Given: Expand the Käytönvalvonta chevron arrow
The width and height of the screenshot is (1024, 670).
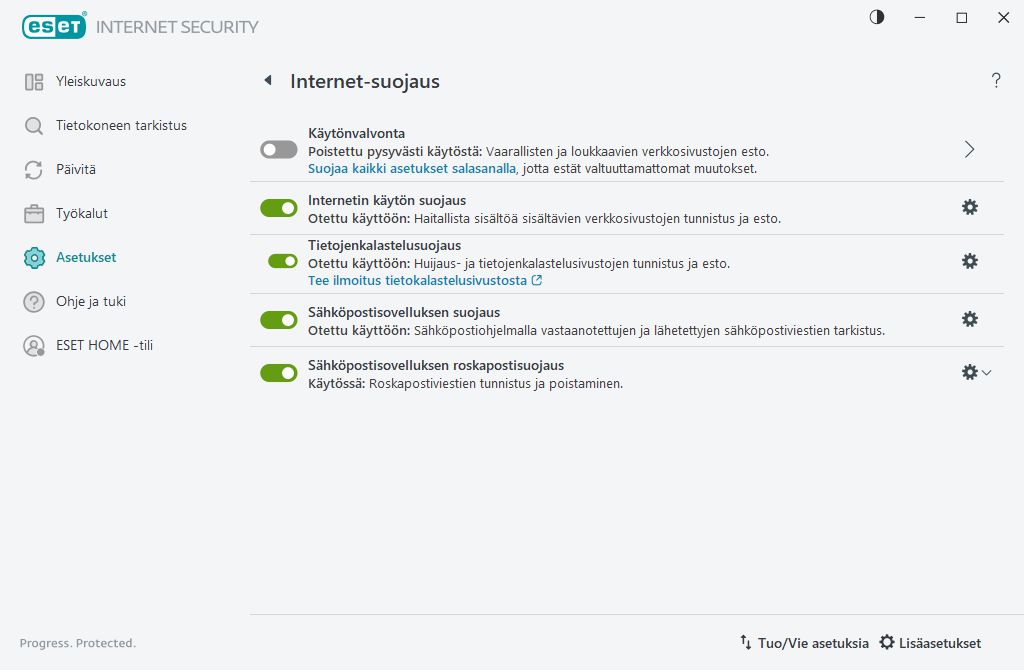Looking at the screenshot, I should click(x=969, y=149).
